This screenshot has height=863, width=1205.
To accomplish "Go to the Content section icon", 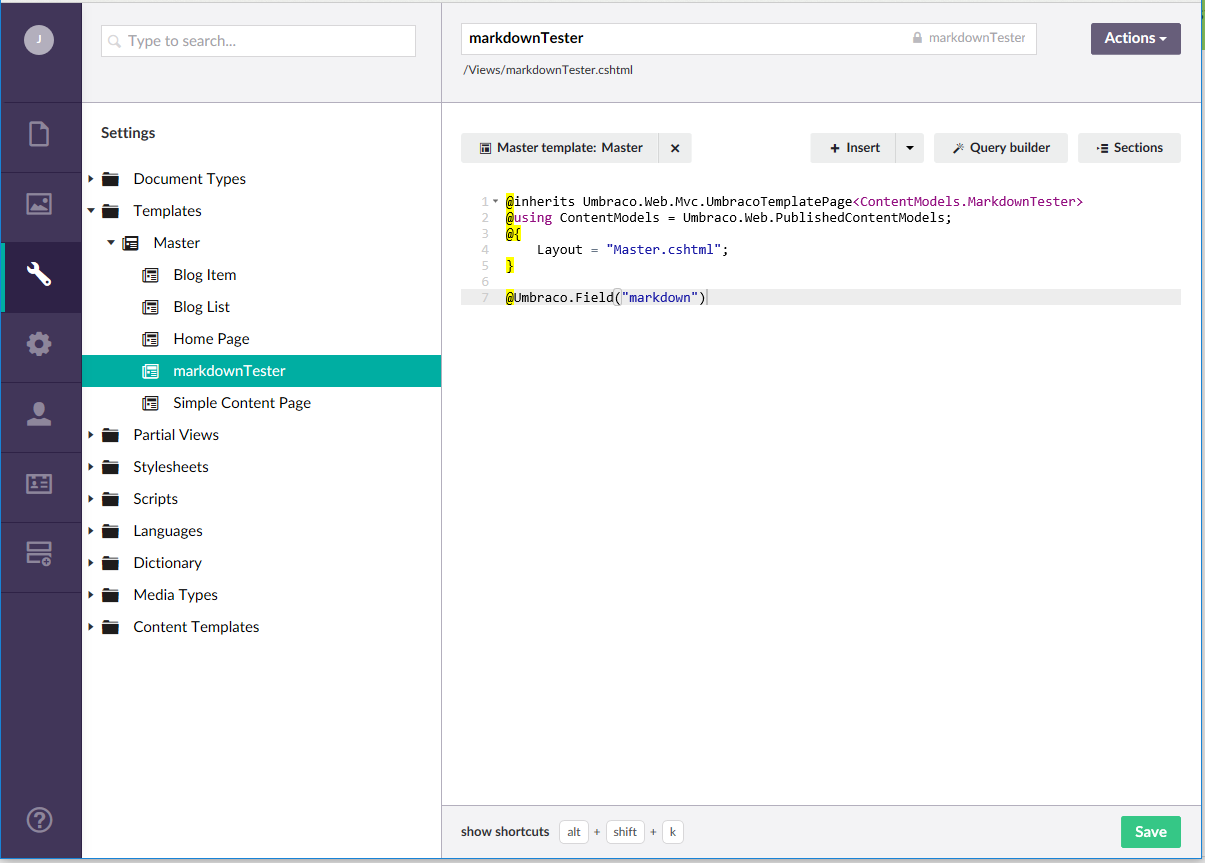I will [39, 134].
